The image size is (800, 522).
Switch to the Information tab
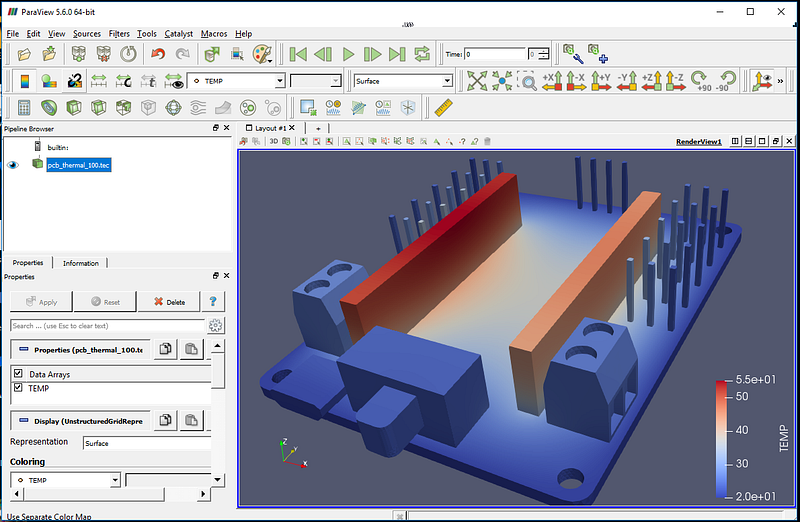point(81,263)
